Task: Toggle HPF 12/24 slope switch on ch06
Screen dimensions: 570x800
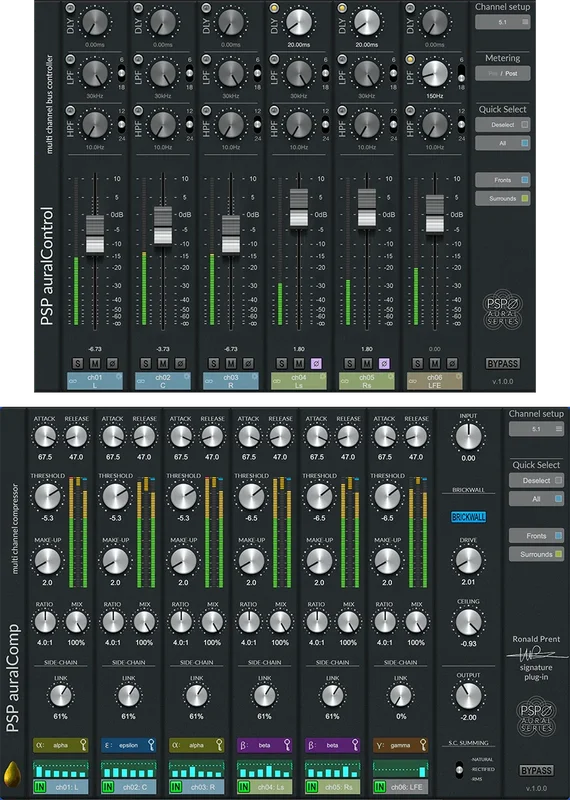Action: coord(461,124)
